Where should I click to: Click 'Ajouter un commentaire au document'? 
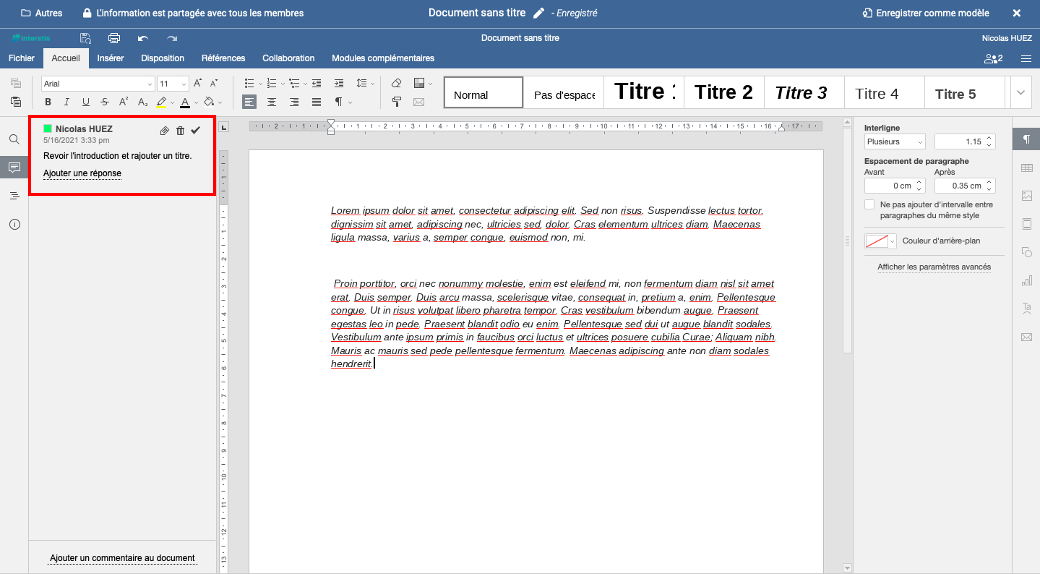coord(122,558)
